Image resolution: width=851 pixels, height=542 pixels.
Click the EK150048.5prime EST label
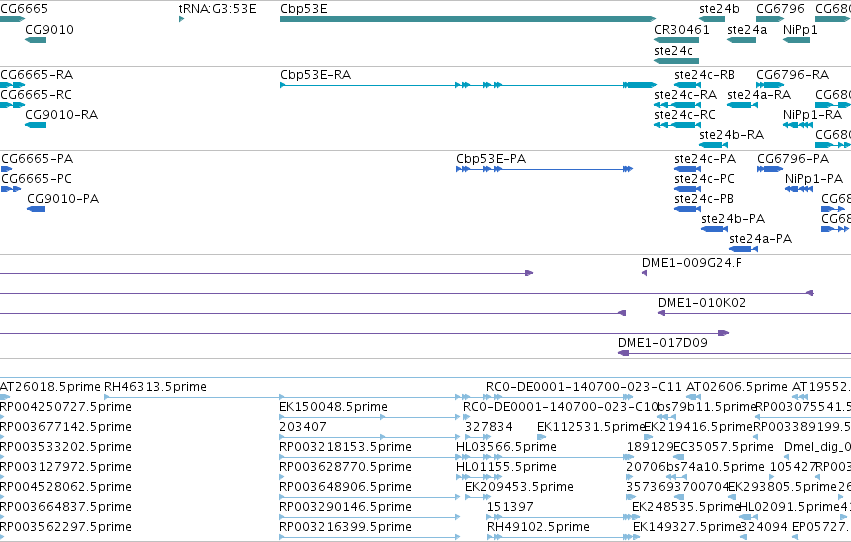[333, 406]
